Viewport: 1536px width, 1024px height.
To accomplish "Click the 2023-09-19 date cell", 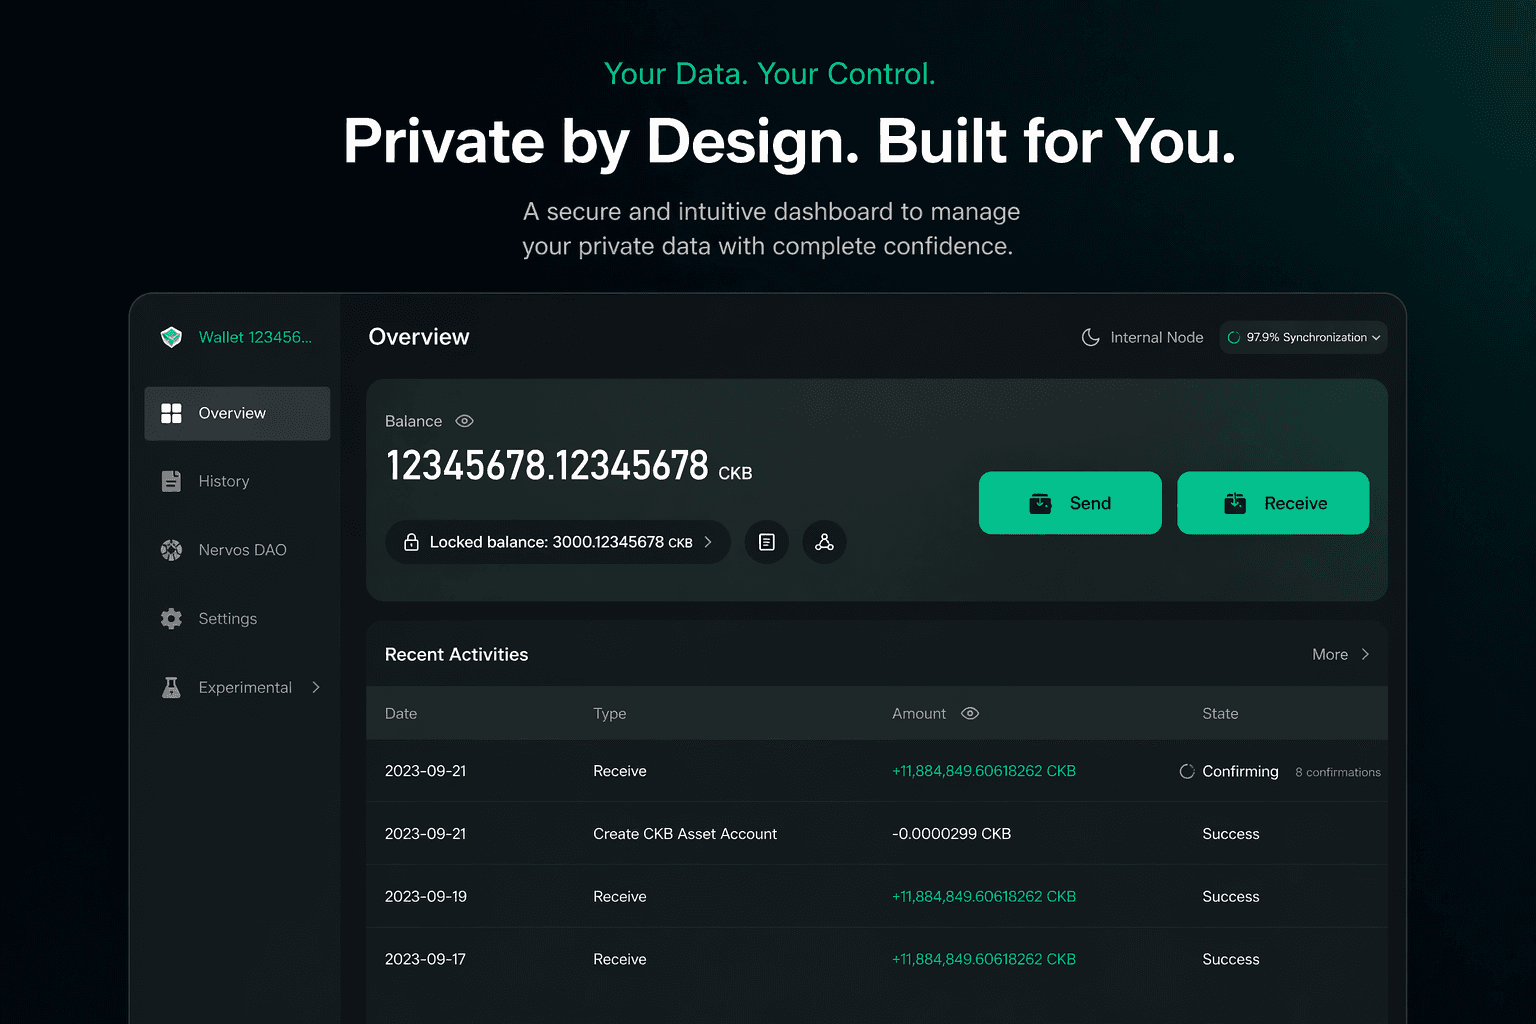I will 426,896.
